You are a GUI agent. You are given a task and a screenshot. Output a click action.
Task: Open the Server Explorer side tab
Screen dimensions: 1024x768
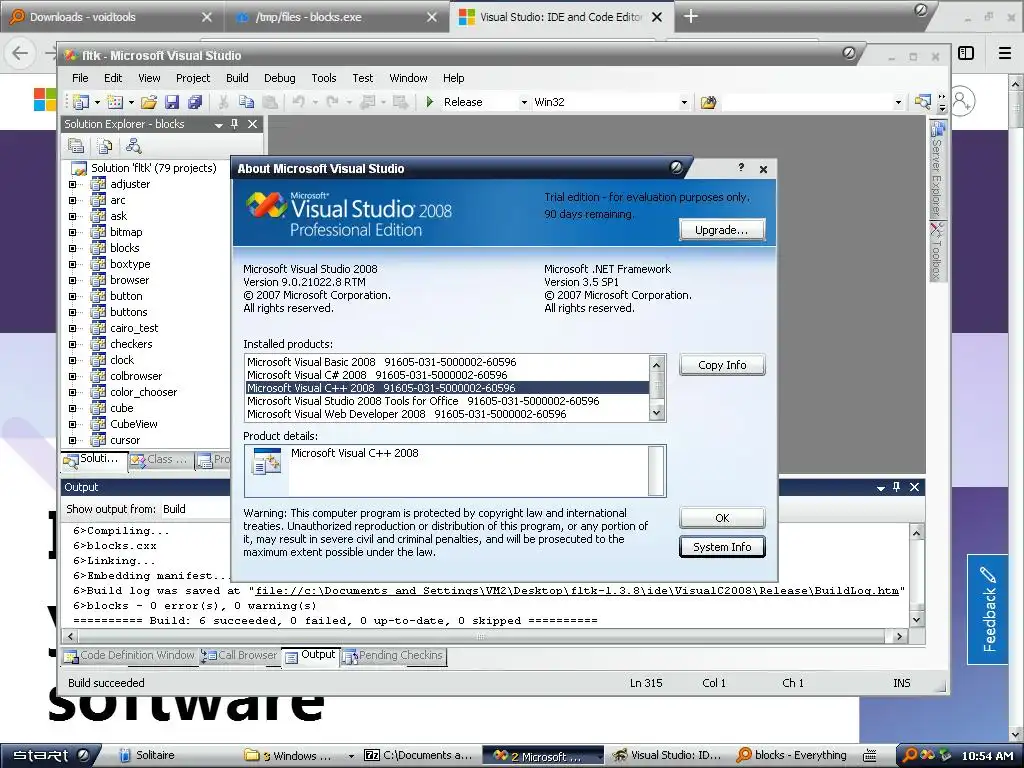pos(938,169)
